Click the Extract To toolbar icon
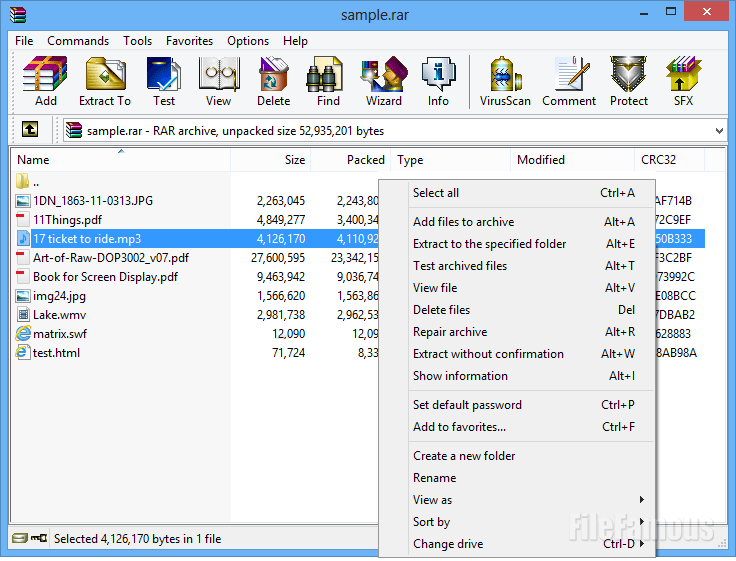The image size is (736, 561). 106,74
